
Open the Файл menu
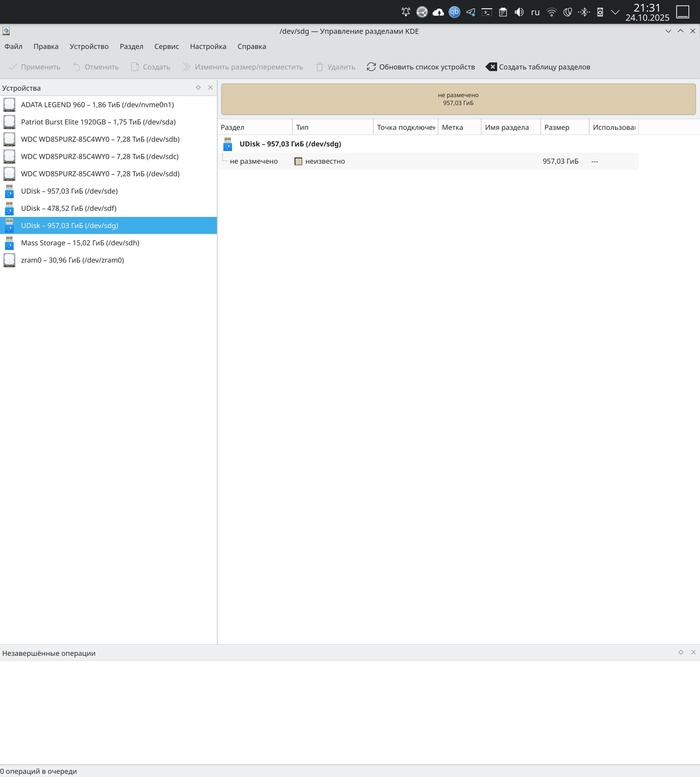pyautogui.click(x=13, y=46)
